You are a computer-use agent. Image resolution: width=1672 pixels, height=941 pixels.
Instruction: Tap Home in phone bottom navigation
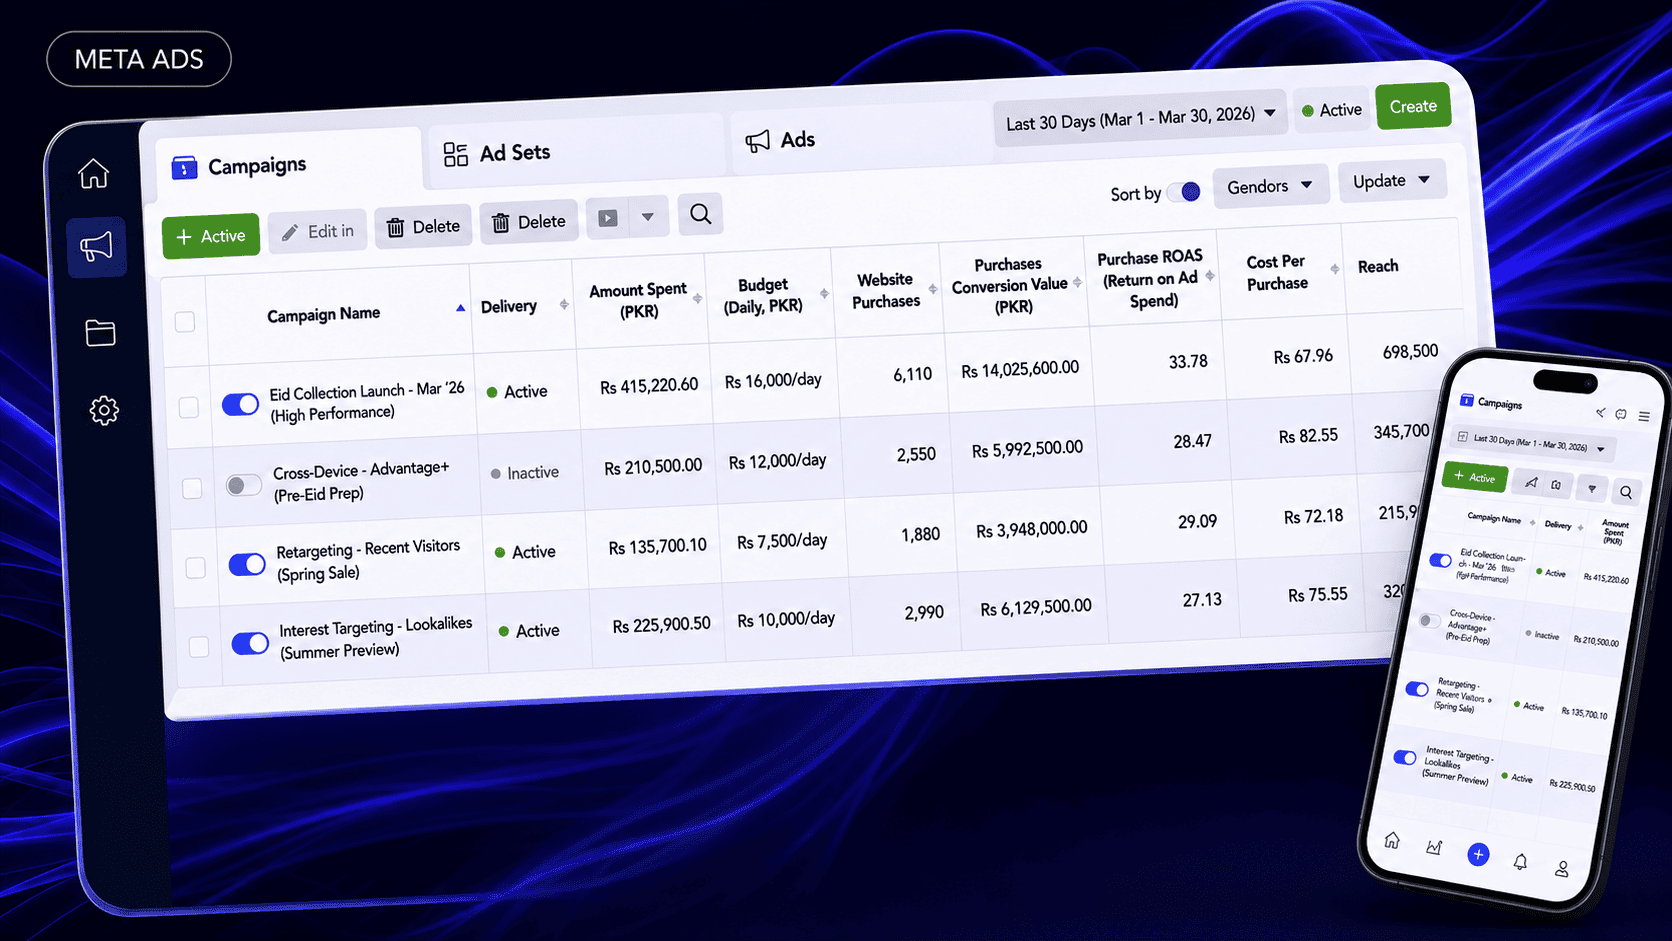pyautogui.click(x=1391, y=840)
